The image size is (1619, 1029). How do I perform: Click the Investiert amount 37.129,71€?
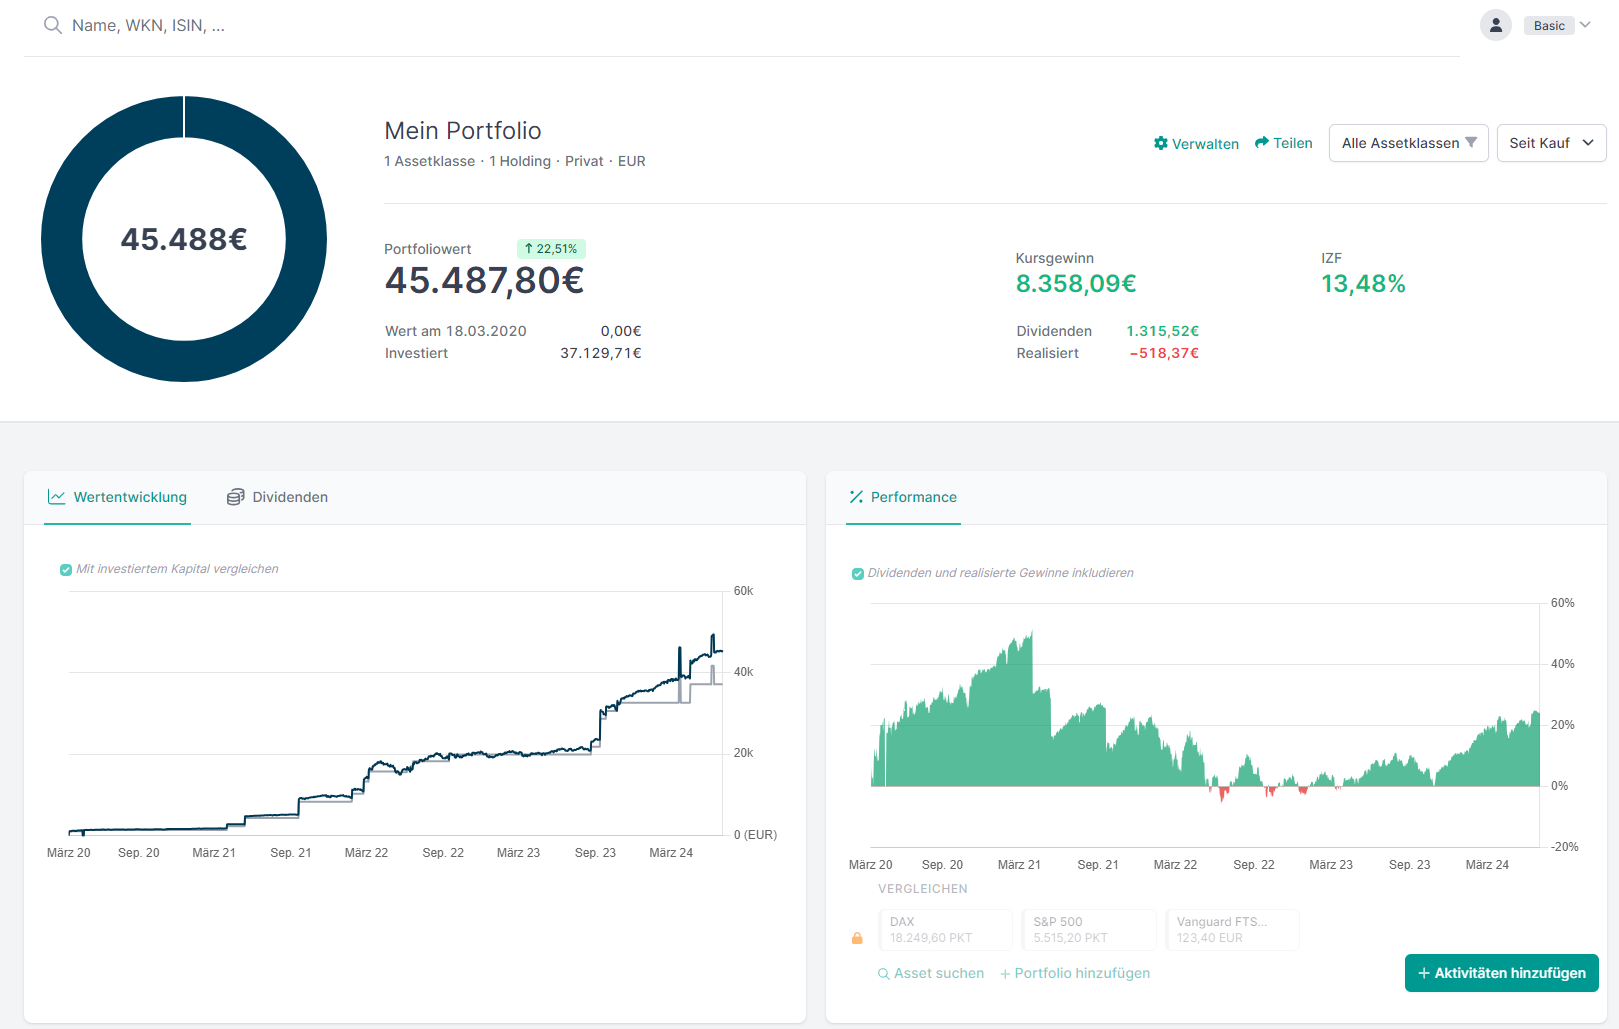(x=601, y=353)
